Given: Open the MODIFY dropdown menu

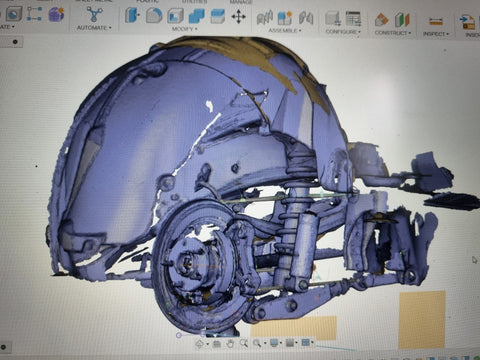Looking at the screenshot, I should (184, 29).
